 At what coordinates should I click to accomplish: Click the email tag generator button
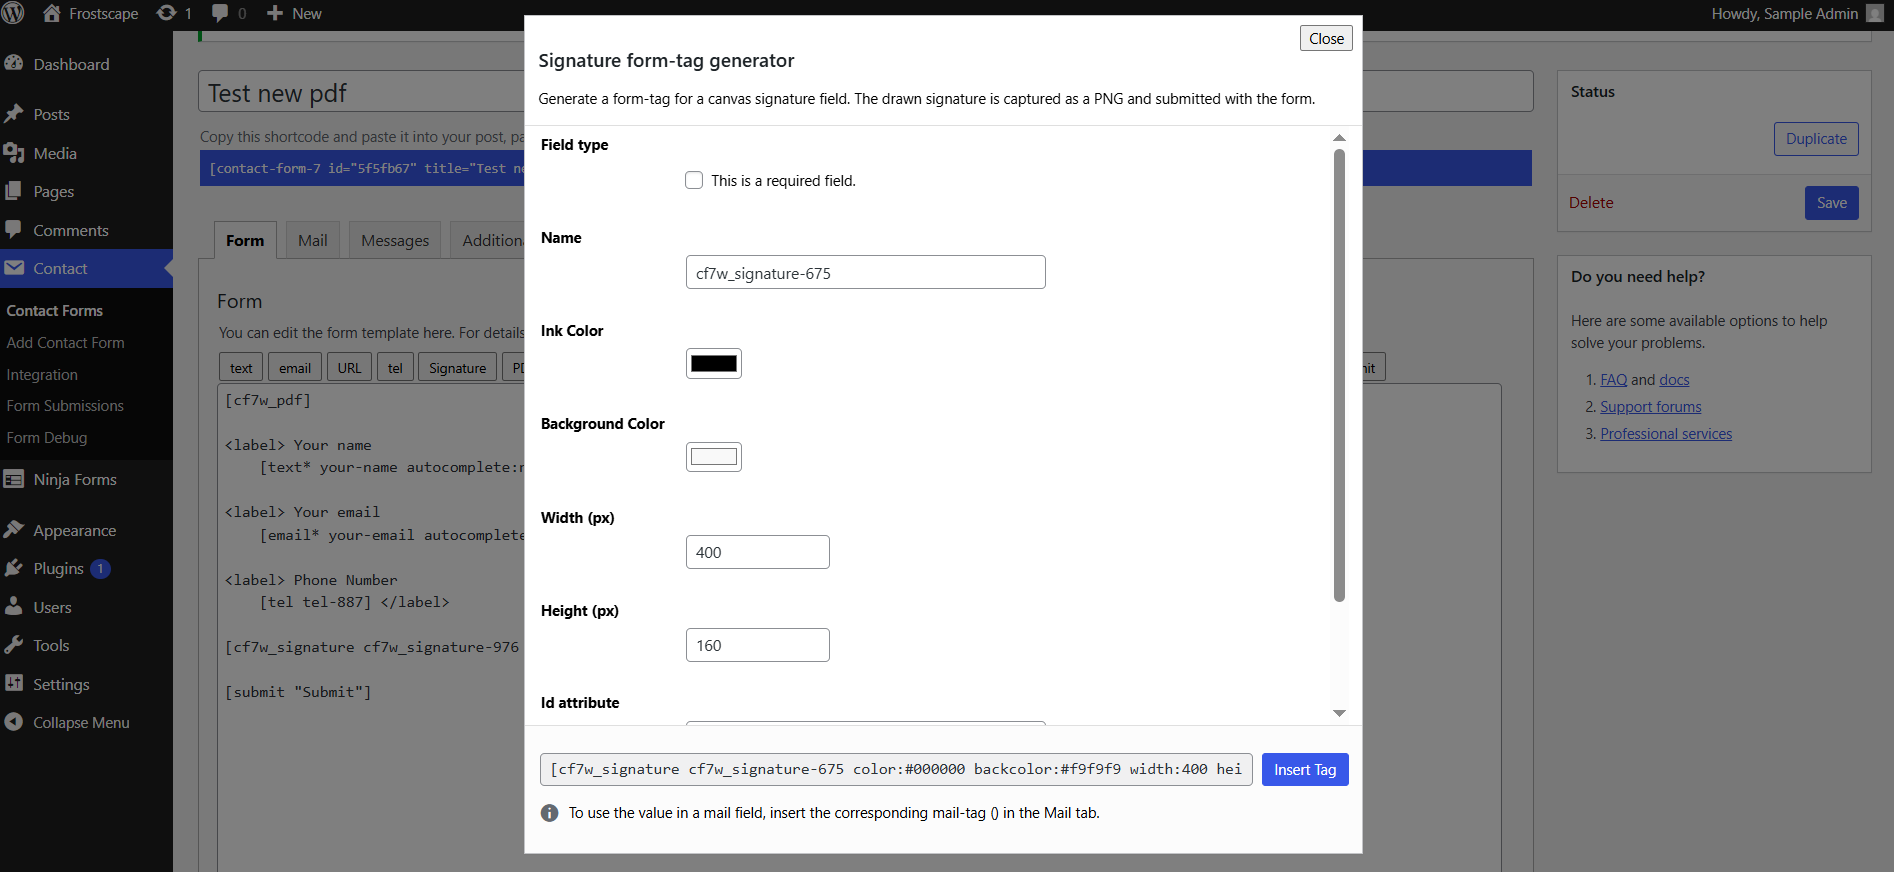[x=295, y=367]
